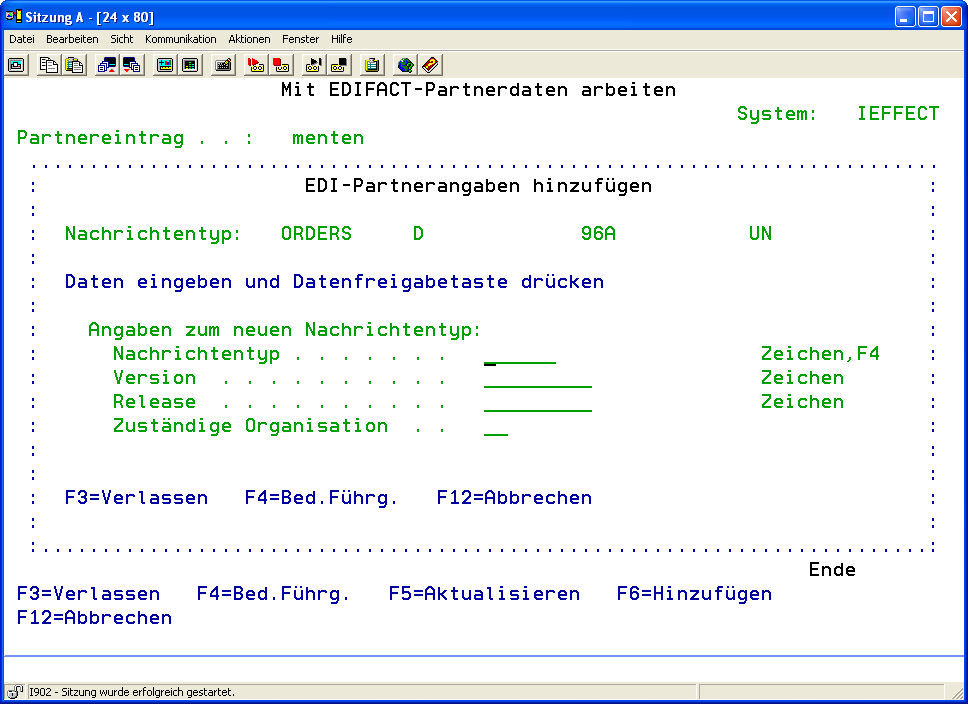968x704 pixels.
Task: Click the help book icon
Action: pos(430,65)
